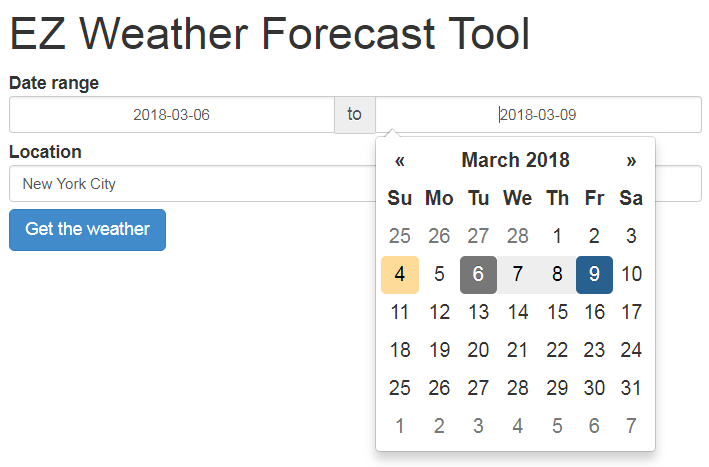Select March 12 in the calendar
Image resolution: width=709 pixels, height=467 pixels.
coord(439,312)
